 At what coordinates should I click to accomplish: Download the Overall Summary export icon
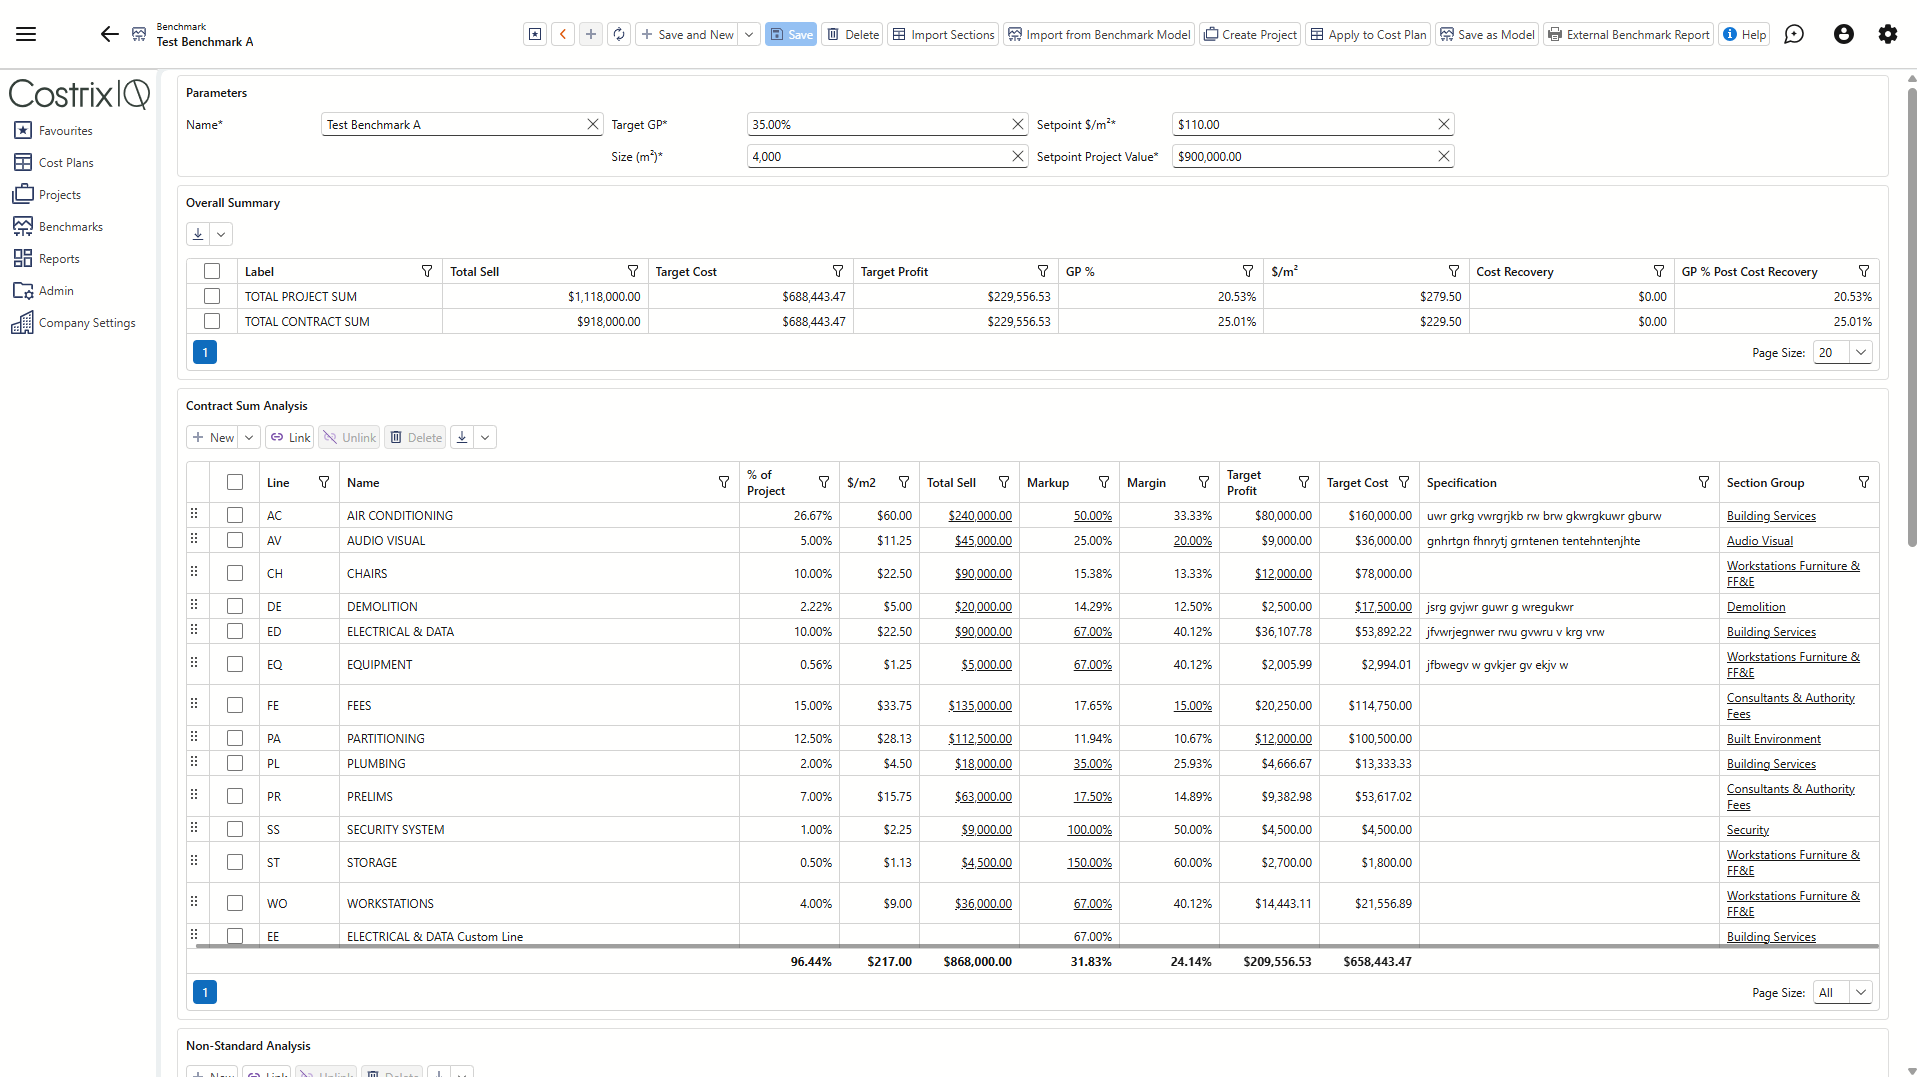[198, 234]
